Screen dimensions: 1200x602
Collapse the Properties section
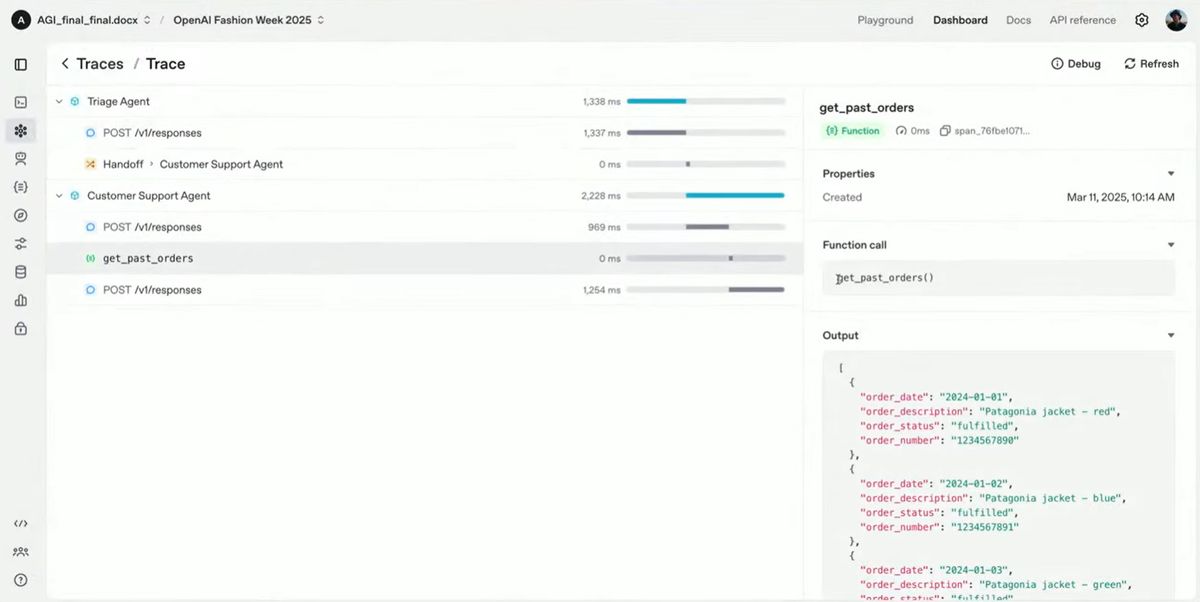(x=1171, y=174)
